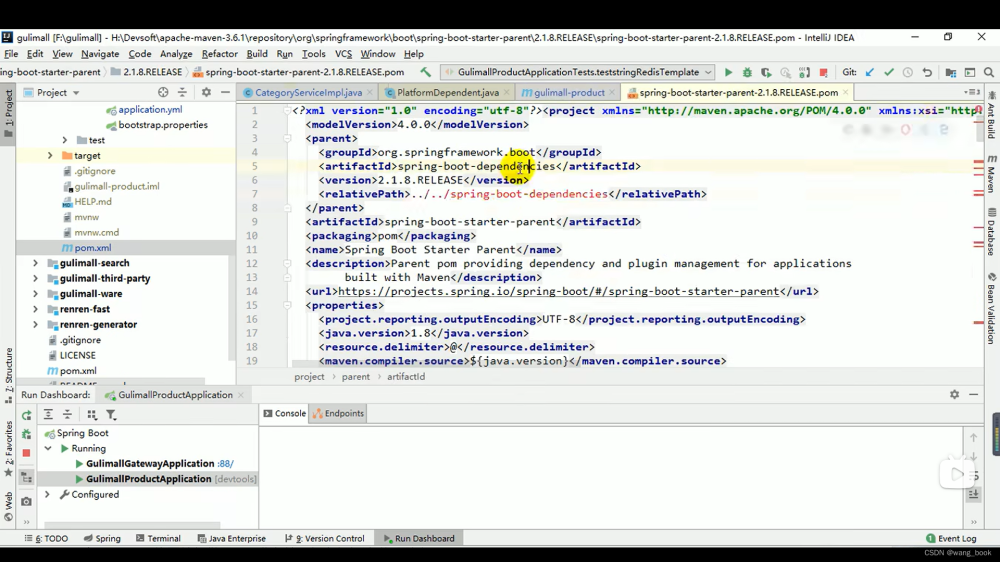Show Git history clock icon

908,73
